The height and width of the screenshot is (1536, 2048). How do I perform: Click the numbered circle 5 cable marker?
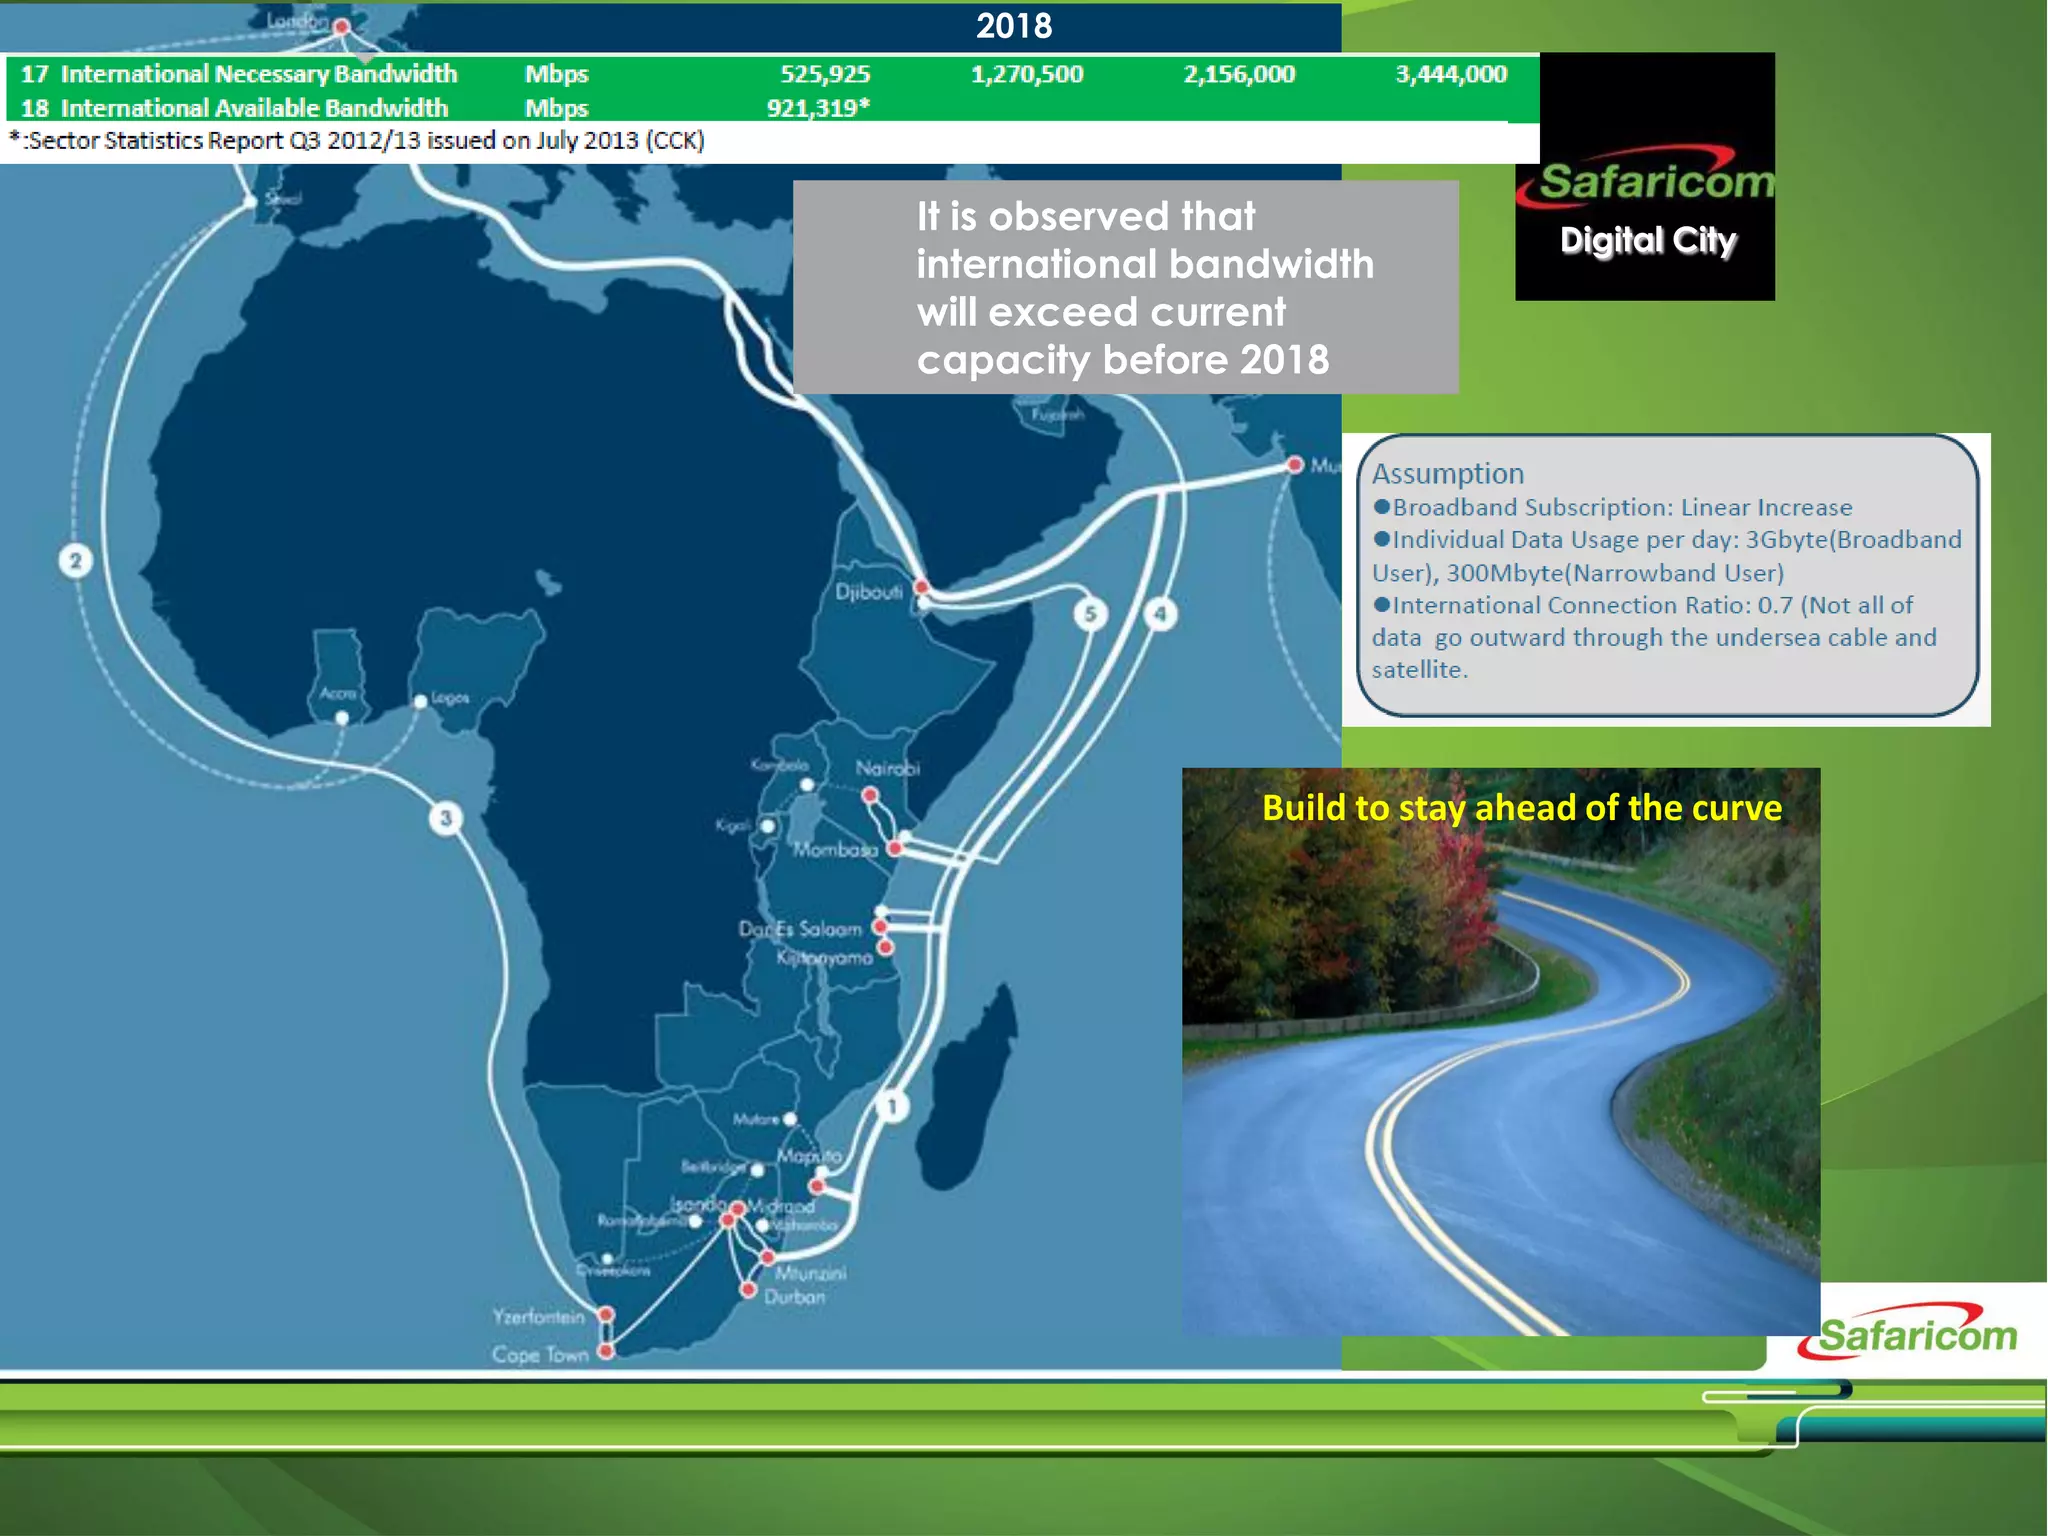1091,613
